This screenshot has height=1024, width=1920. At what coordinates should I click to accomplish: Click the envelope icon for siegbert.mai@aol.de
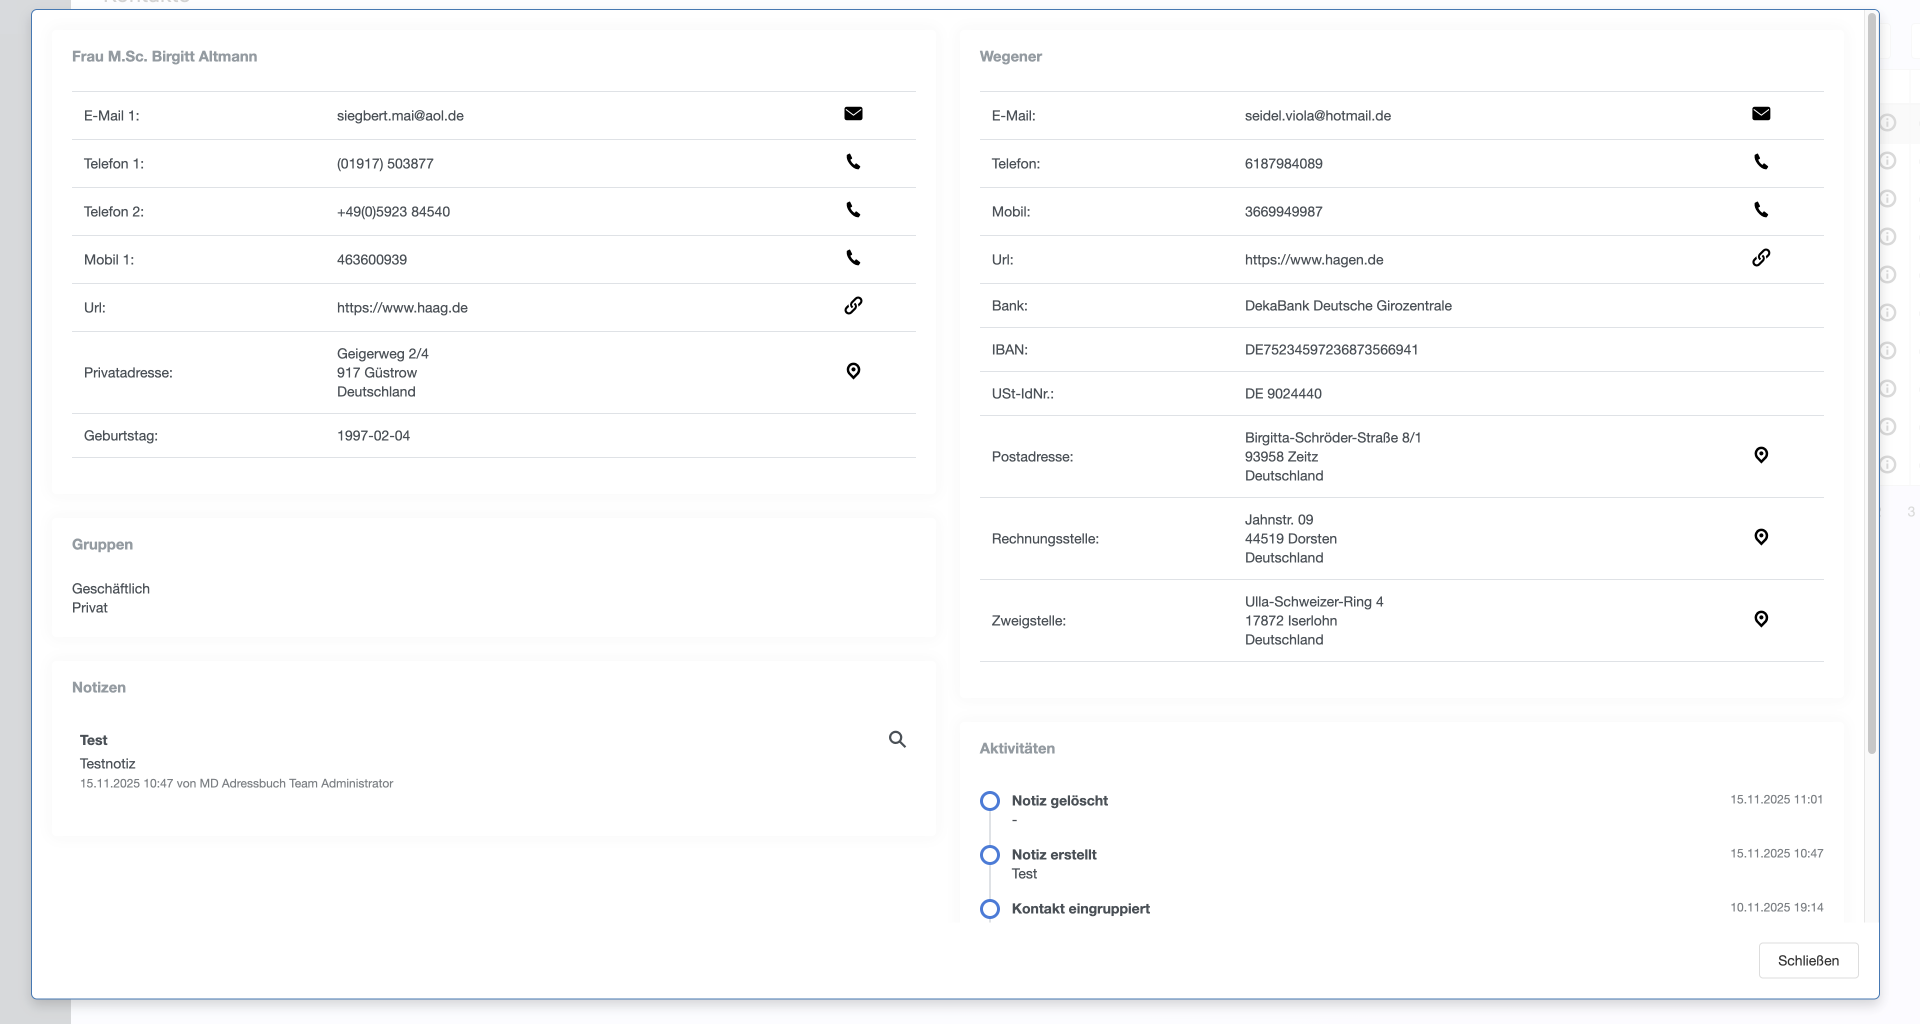pos(853,114)
